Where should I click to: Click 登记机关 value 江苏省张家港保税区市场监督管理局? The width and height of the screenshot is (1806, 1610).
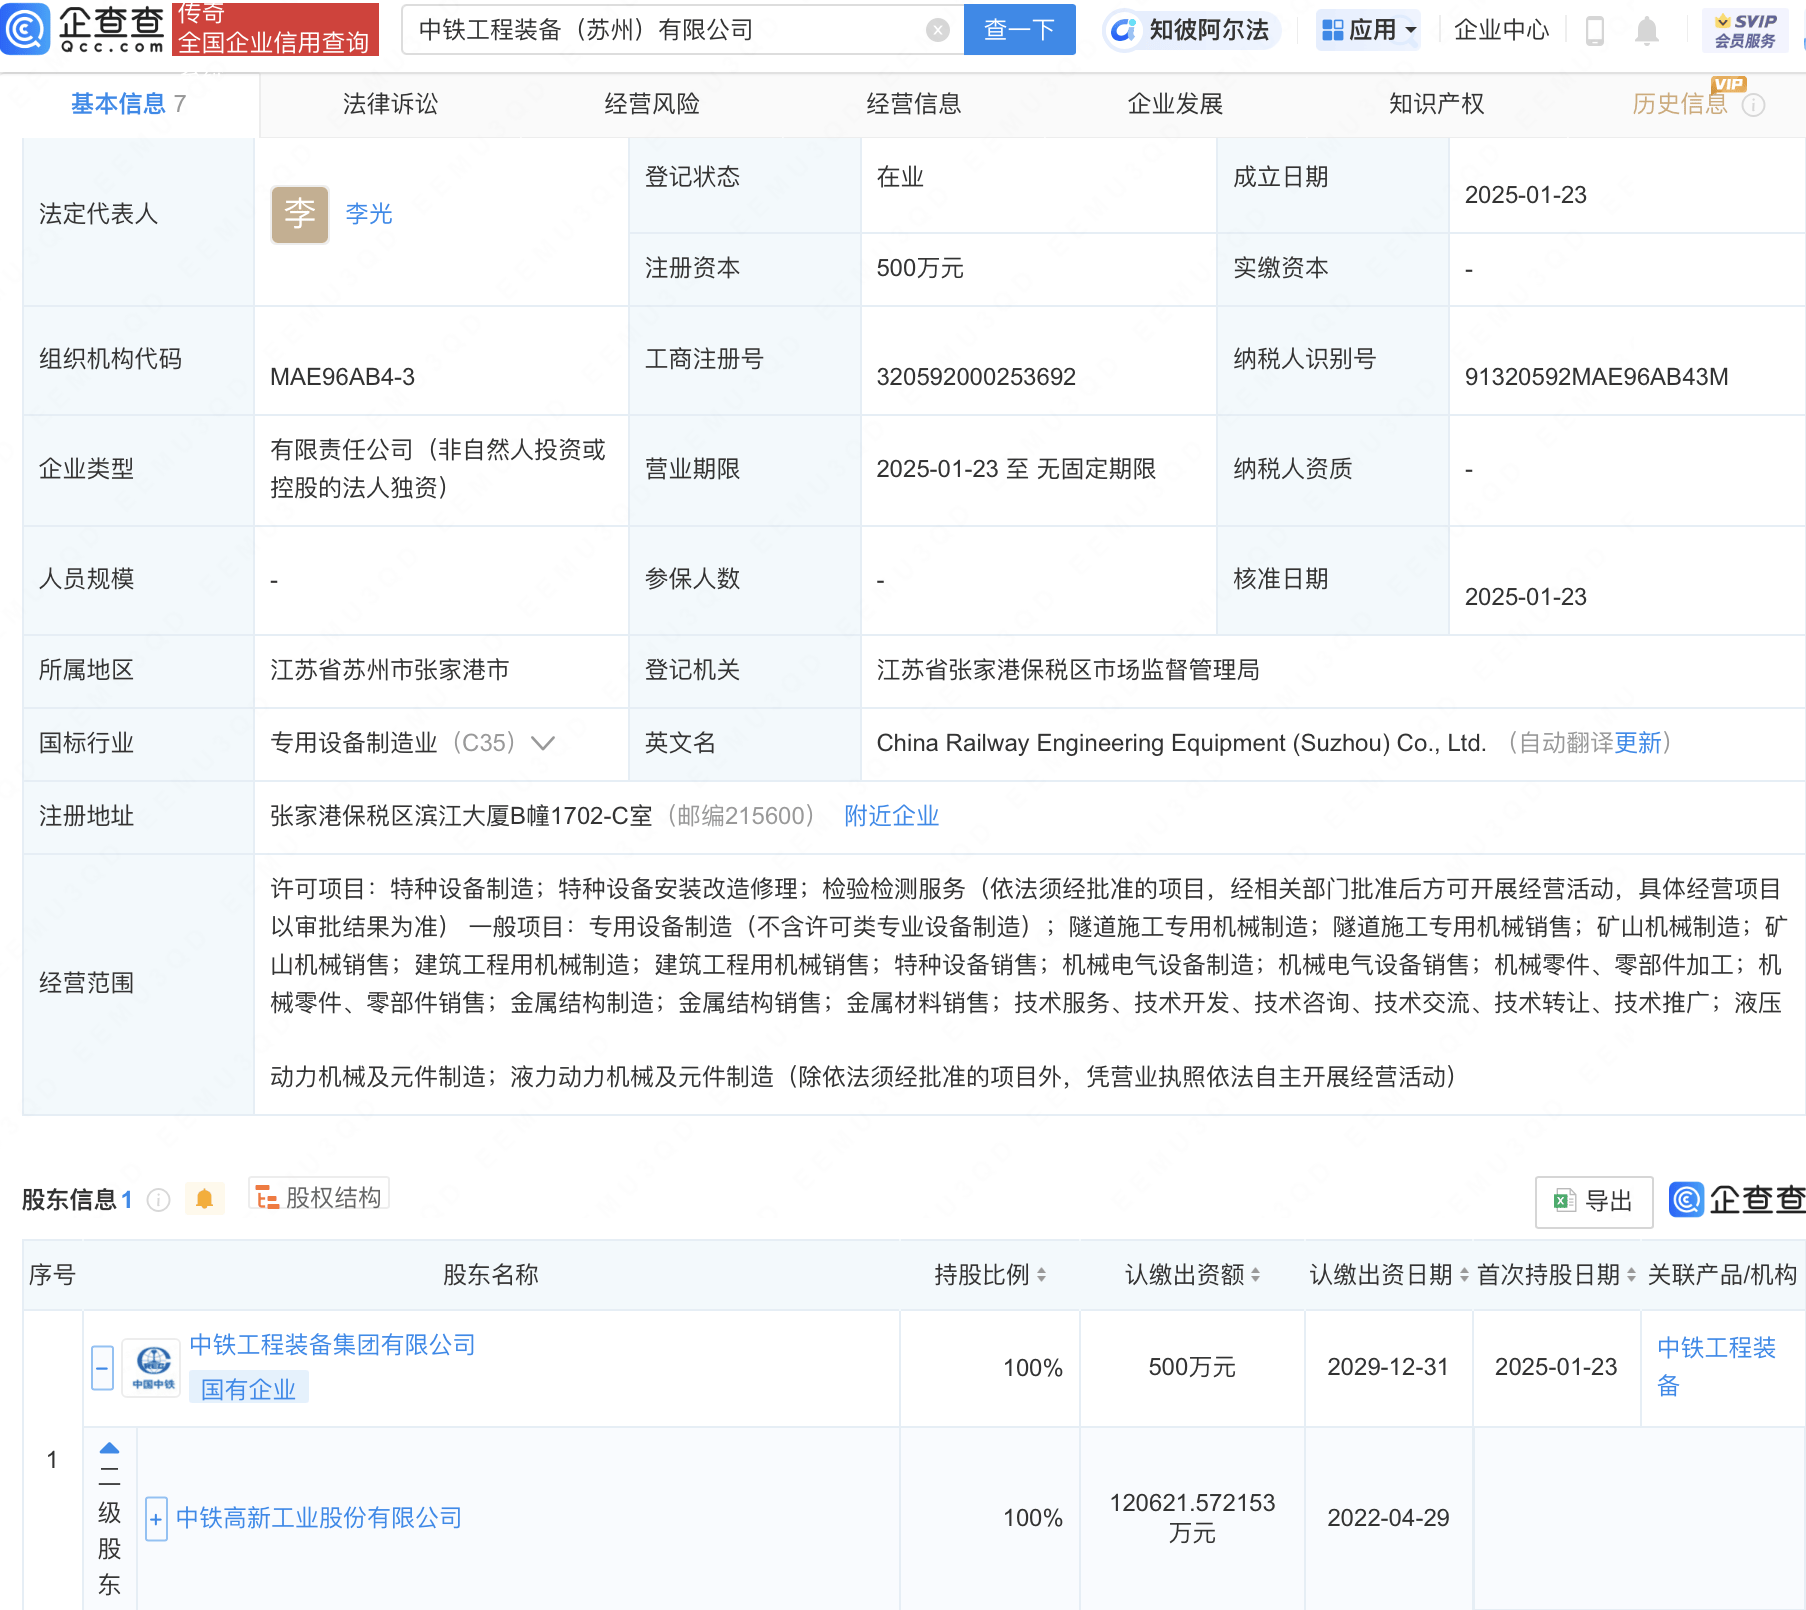[x=1068, y=670]
